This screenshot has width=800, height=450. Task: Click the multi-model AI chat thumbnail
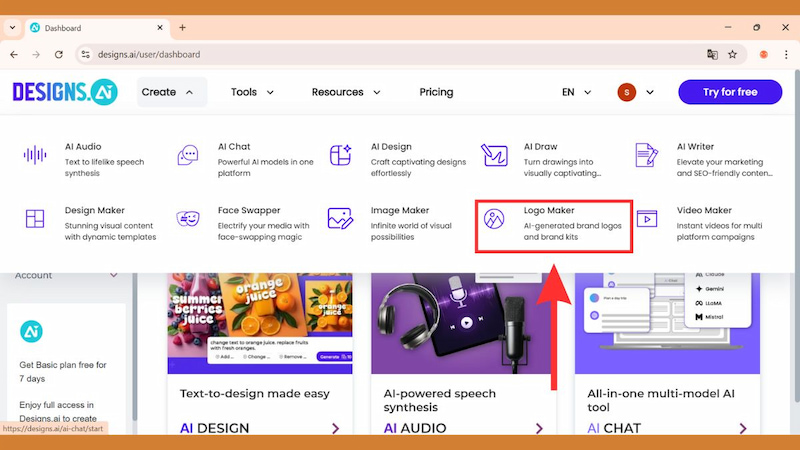[667, 323]
